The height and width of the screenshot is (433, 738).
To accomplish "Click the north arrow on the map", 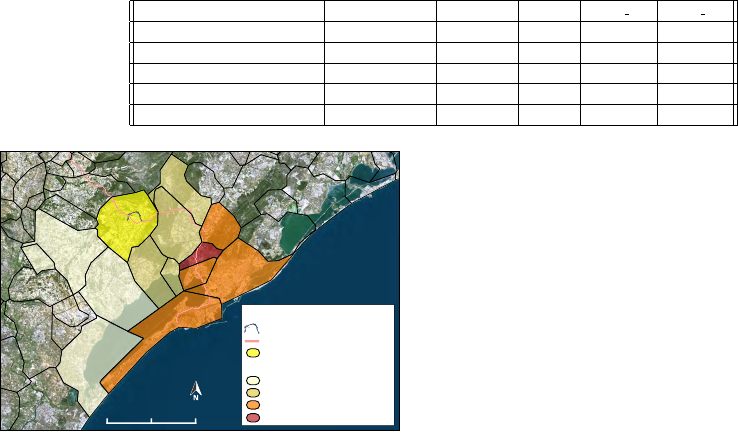I will pos(197,391).
